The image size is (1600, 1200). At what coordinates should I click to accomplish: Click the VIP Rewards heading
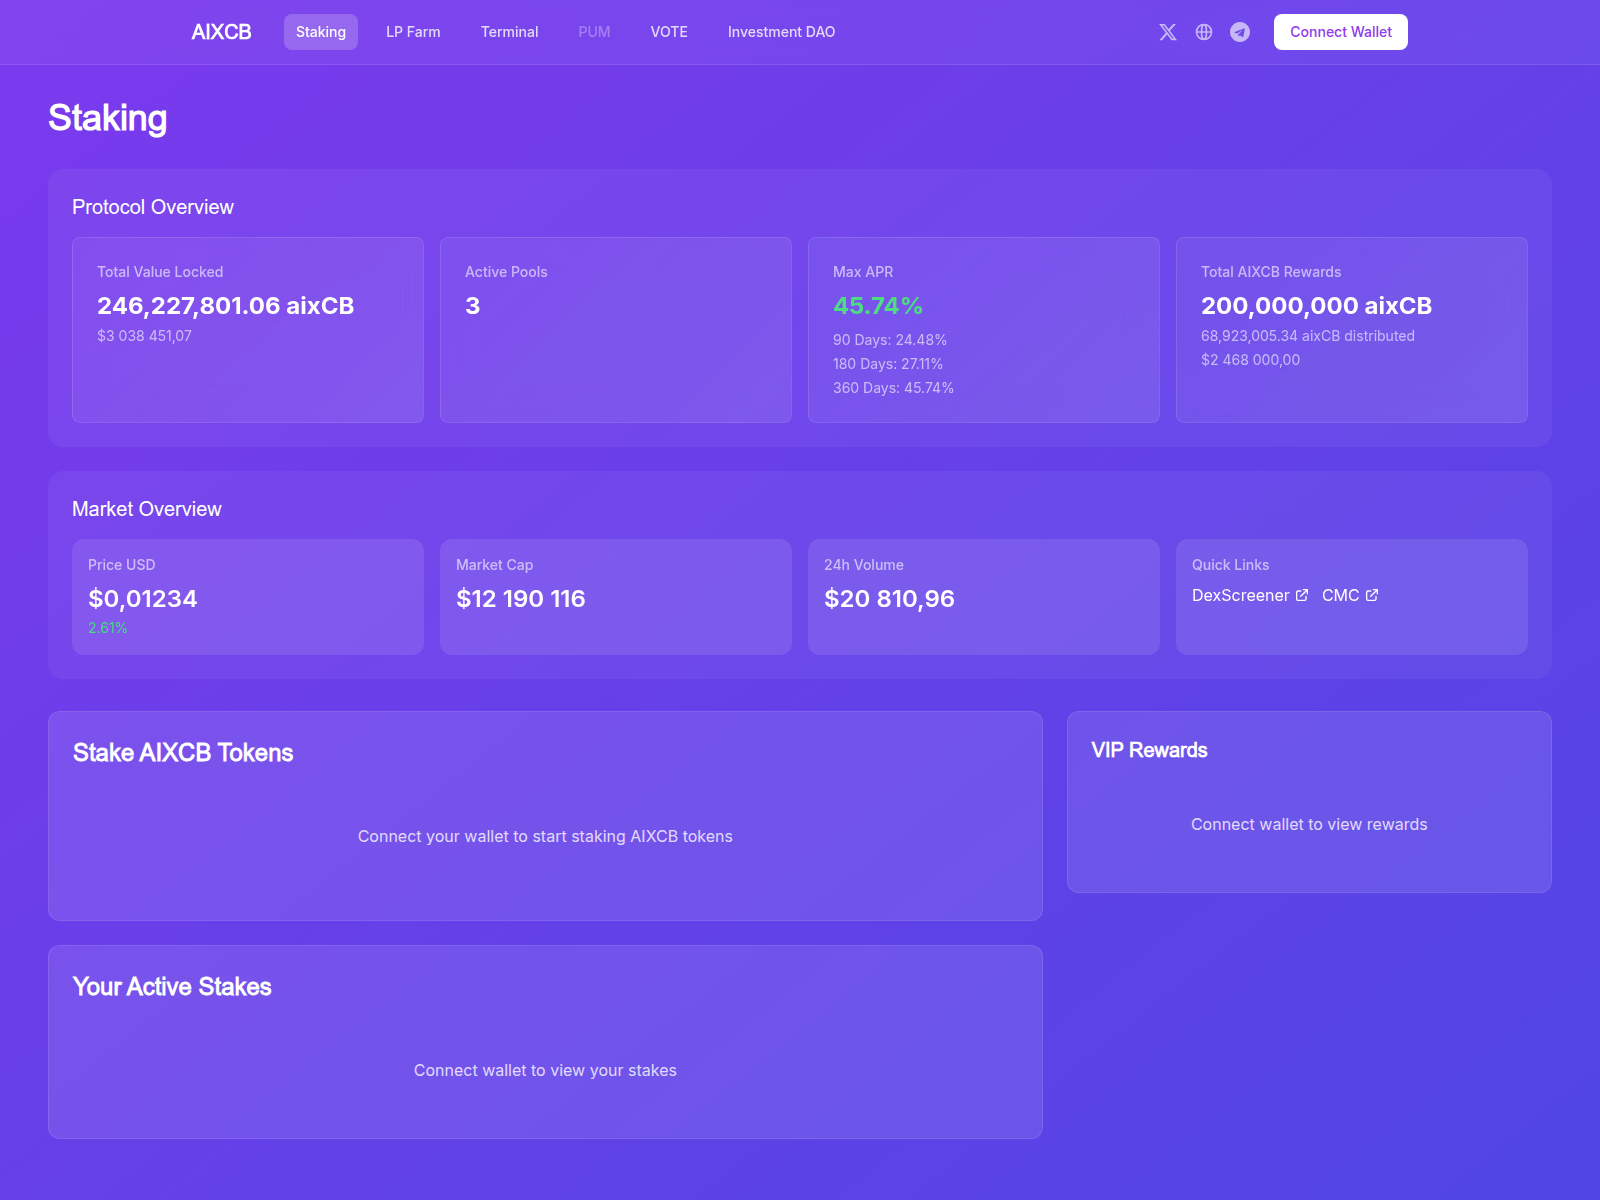coord(1149,750)
